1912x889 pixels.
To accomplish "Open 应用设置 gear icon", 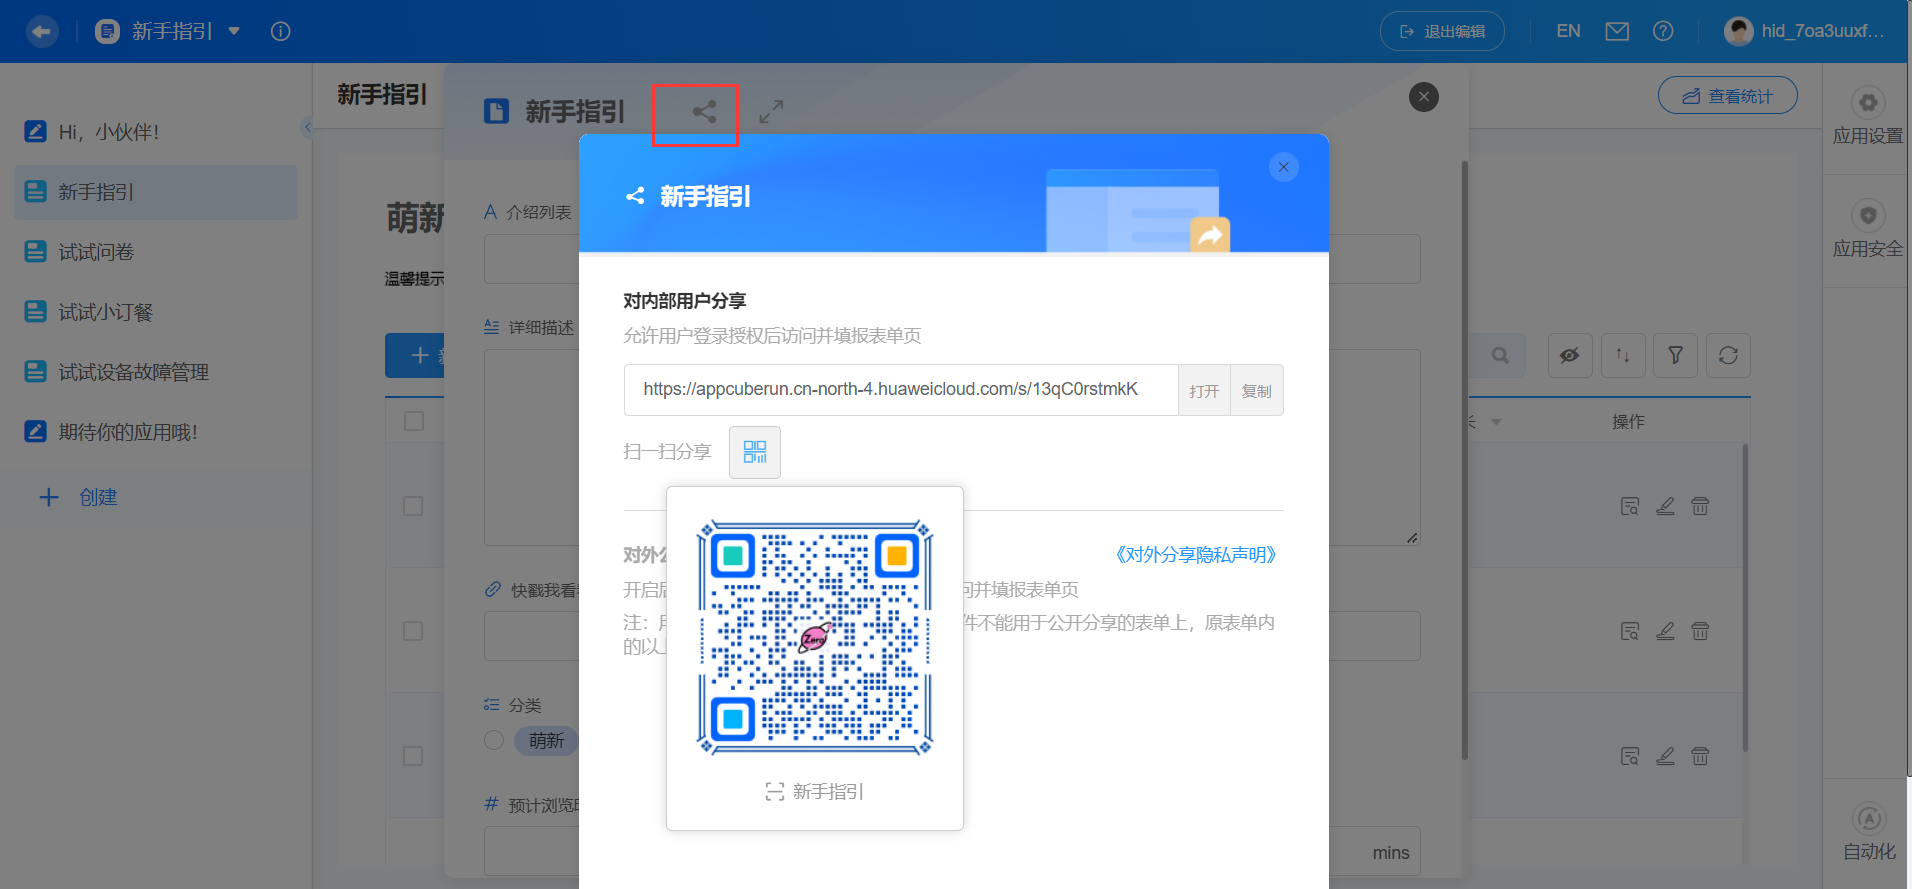I will (x=1868, y=103).
